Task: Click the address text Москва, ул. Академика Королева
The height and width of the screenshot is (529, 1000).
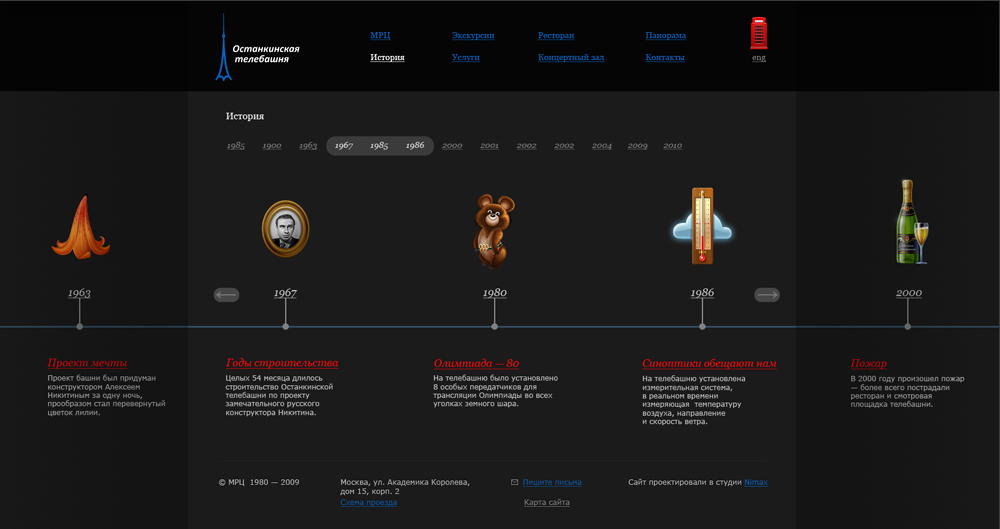Action: click(x=405, y=482)
